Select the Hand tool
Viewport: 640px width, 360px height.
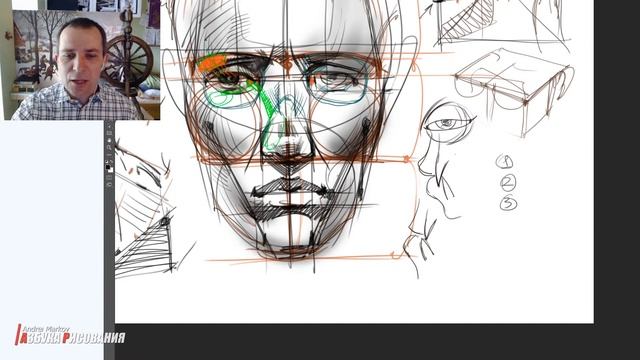109,140
